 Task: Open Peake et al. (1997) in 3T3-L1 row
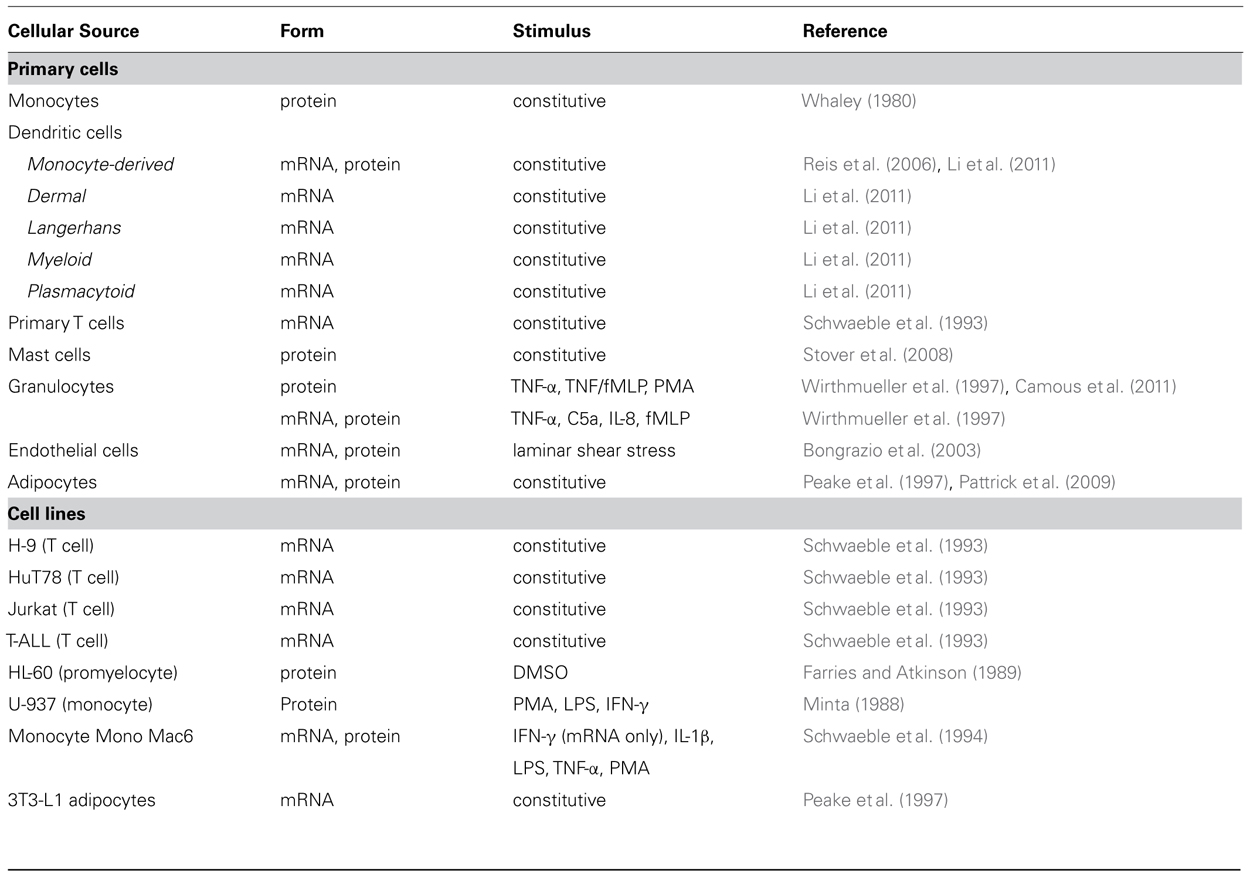click(875, 800)
